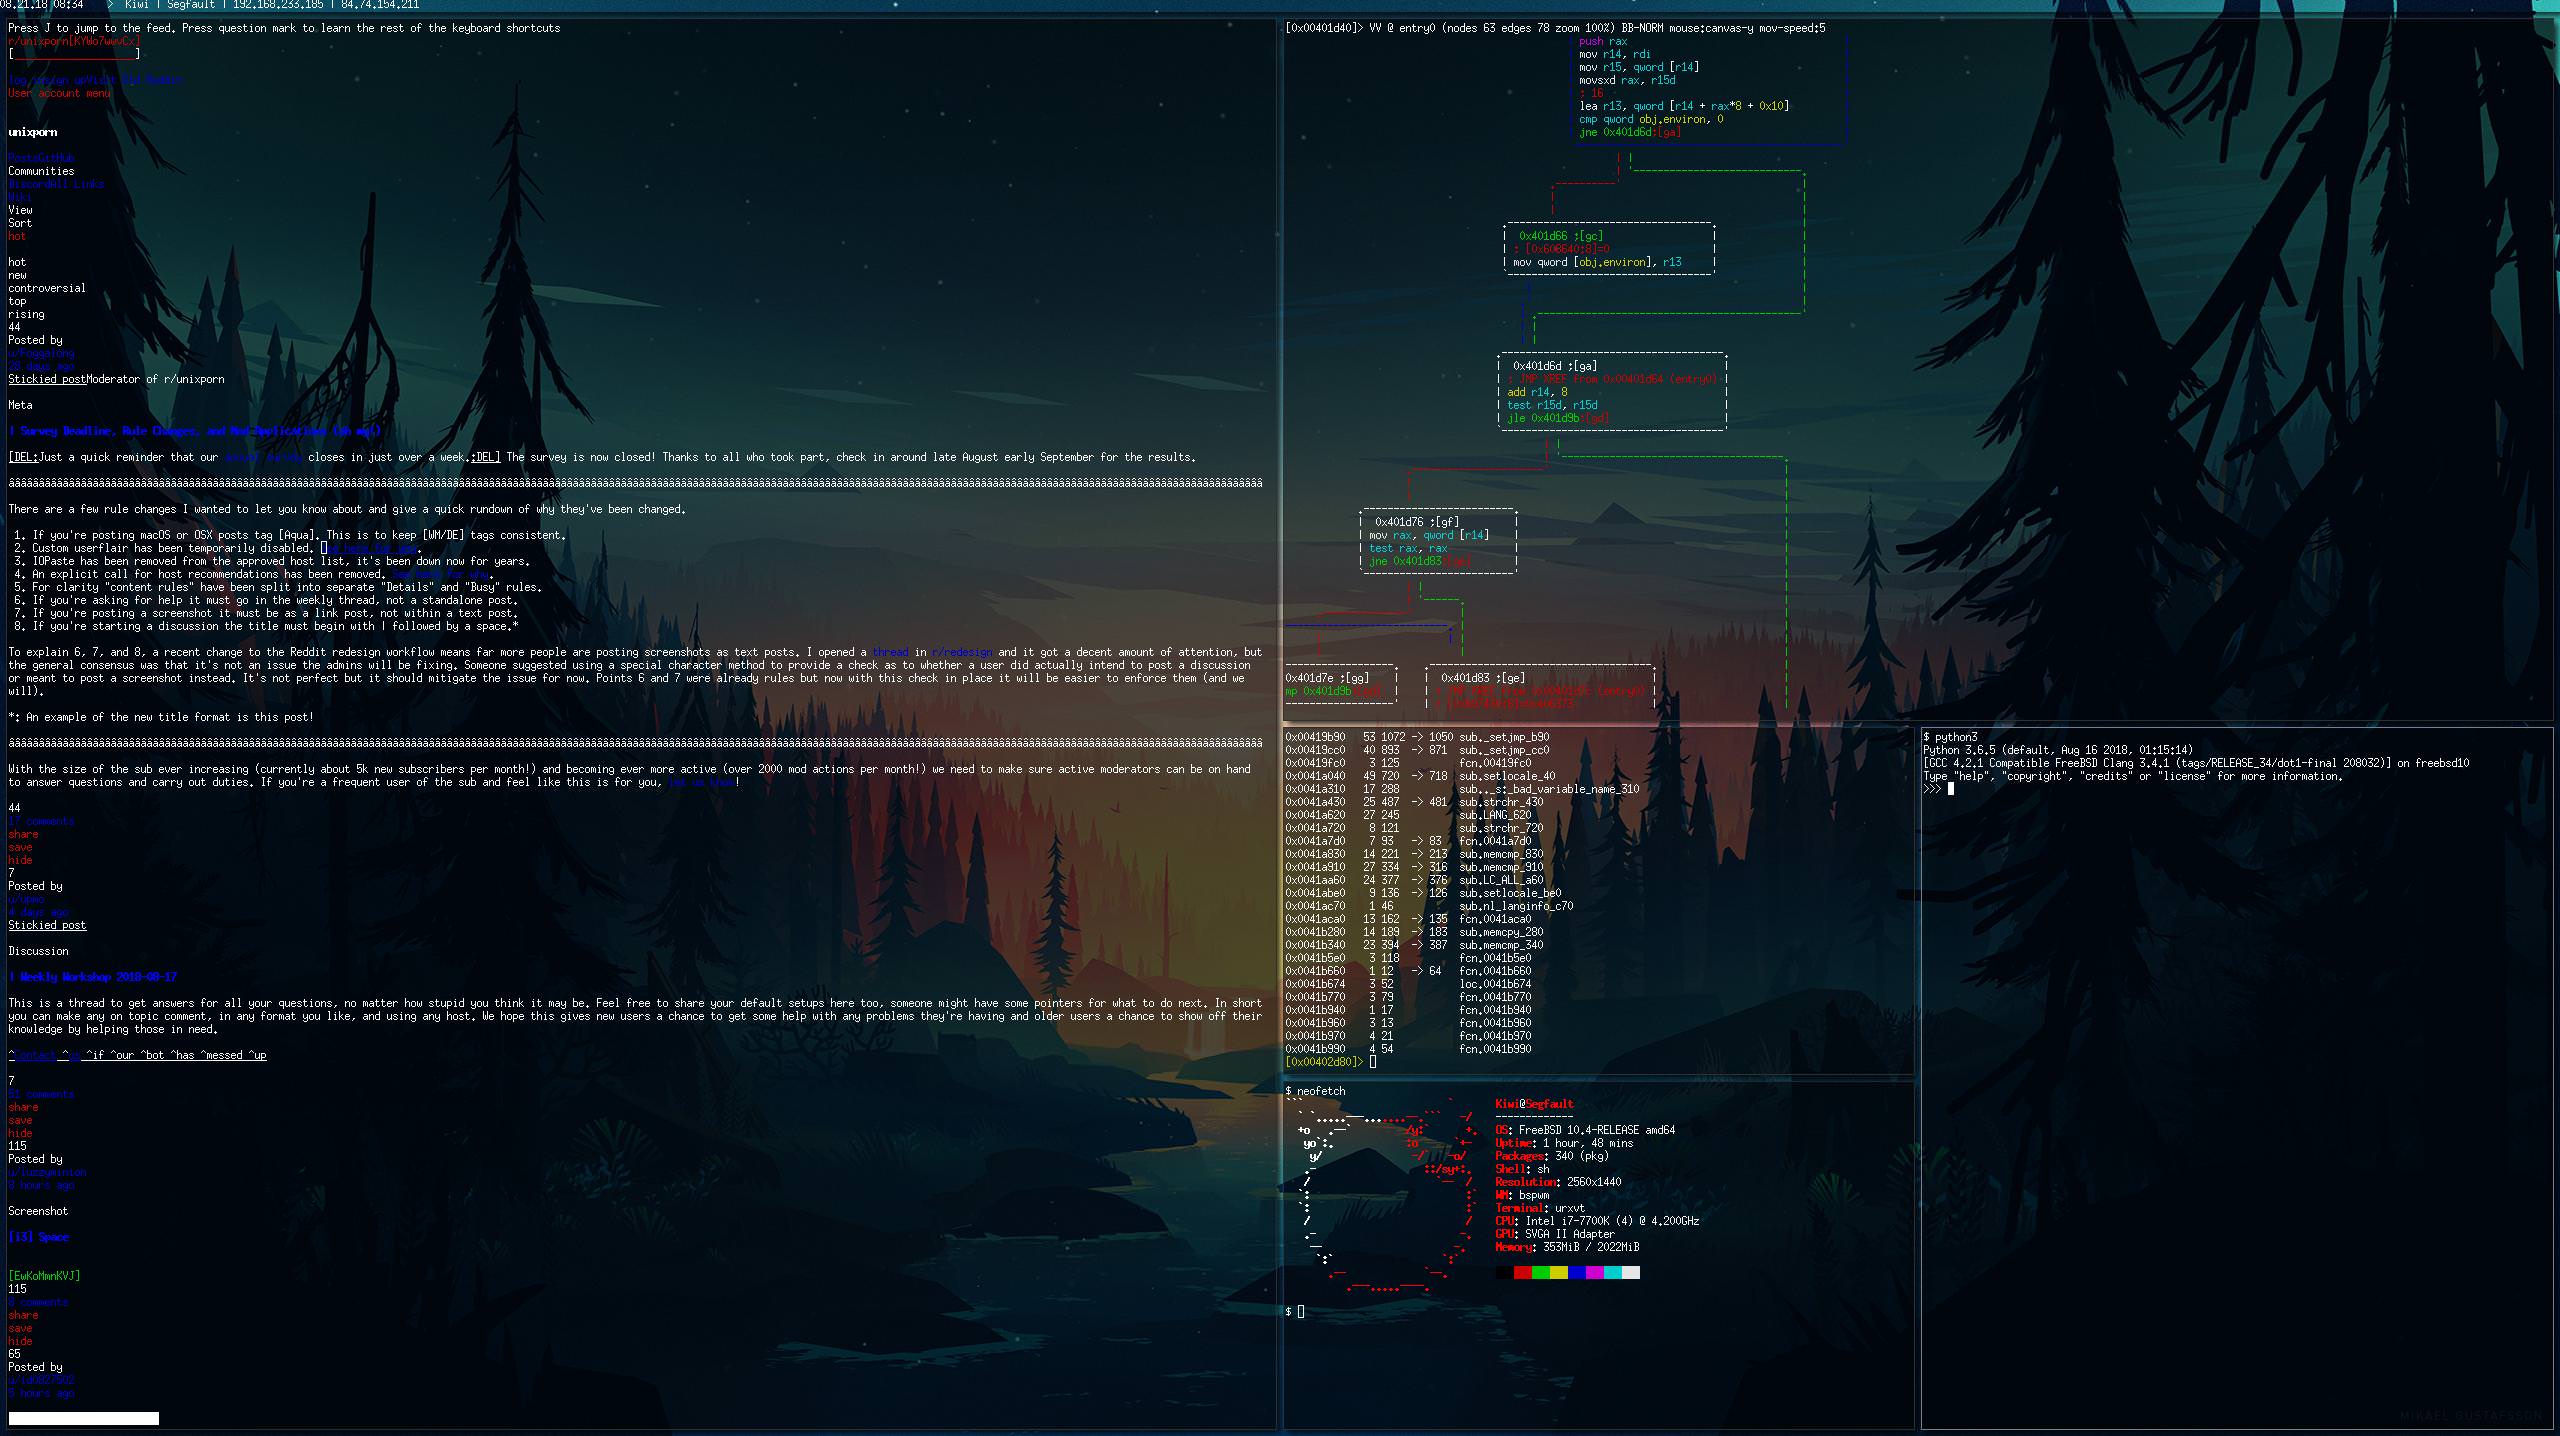Click the green neofetch color block
The height and width of the screenshot is (1436, 2560).
(1540, 1273)
